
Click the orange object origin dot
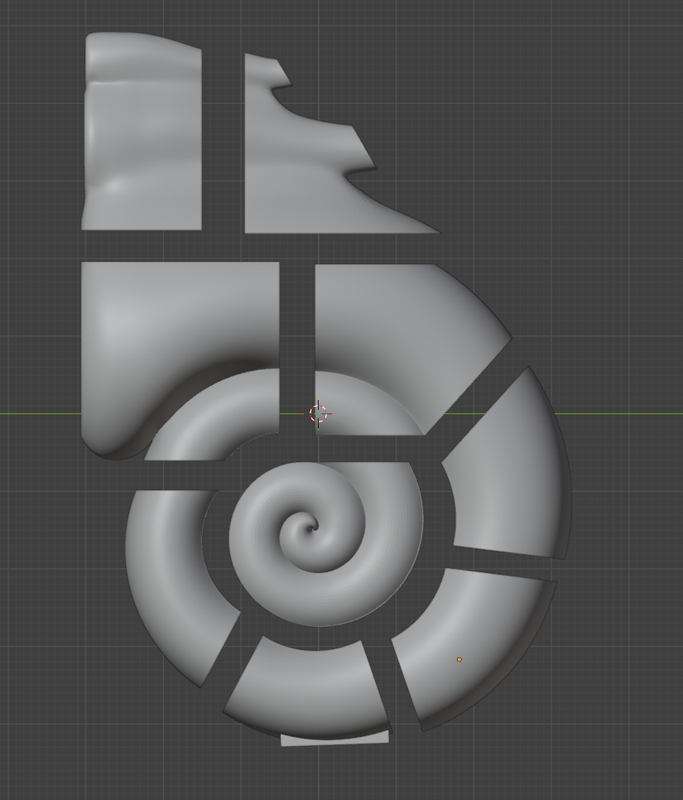(459, 660)
